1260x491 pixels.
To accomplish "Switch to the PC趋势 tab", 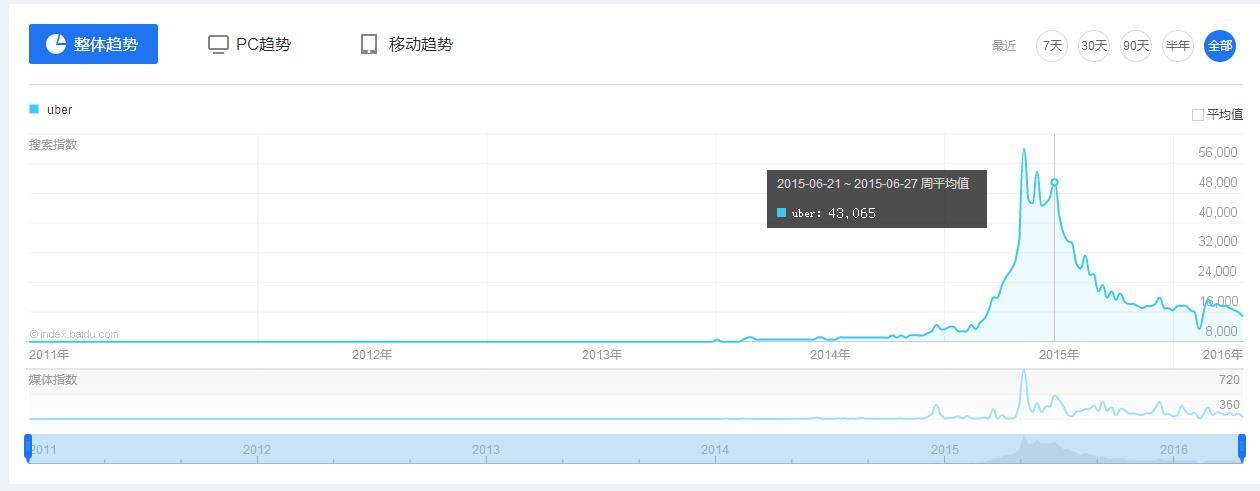I will coord(249,44).
